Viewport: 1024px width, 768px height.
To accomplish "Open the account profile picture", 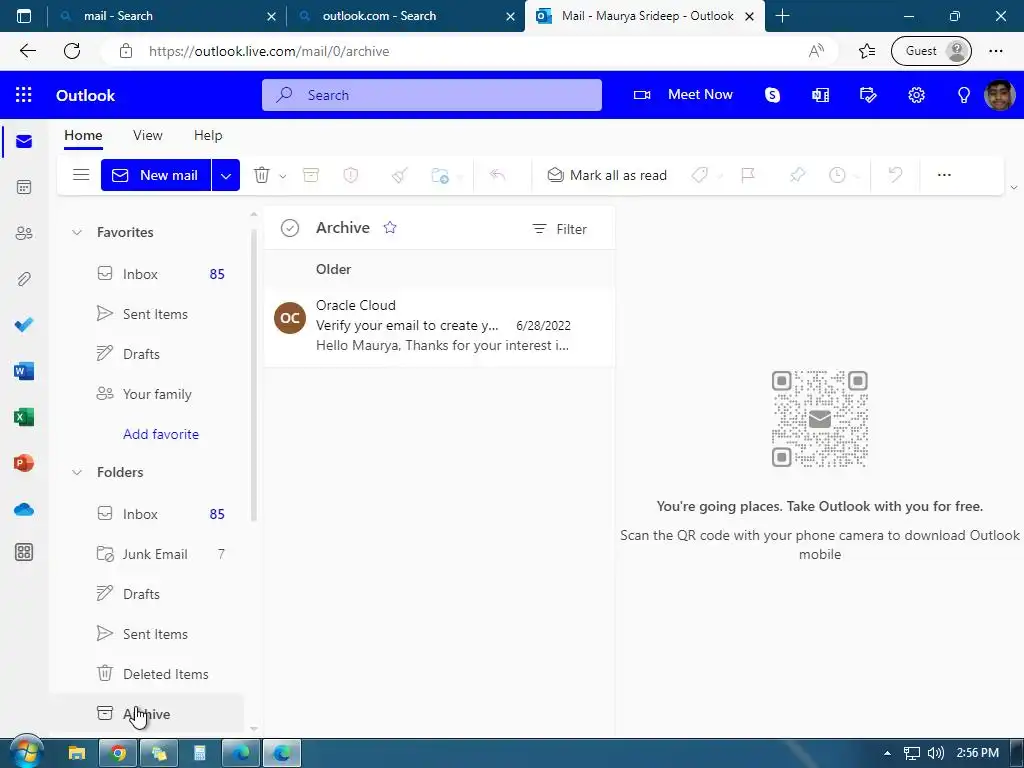I will (x=999, y=95).
